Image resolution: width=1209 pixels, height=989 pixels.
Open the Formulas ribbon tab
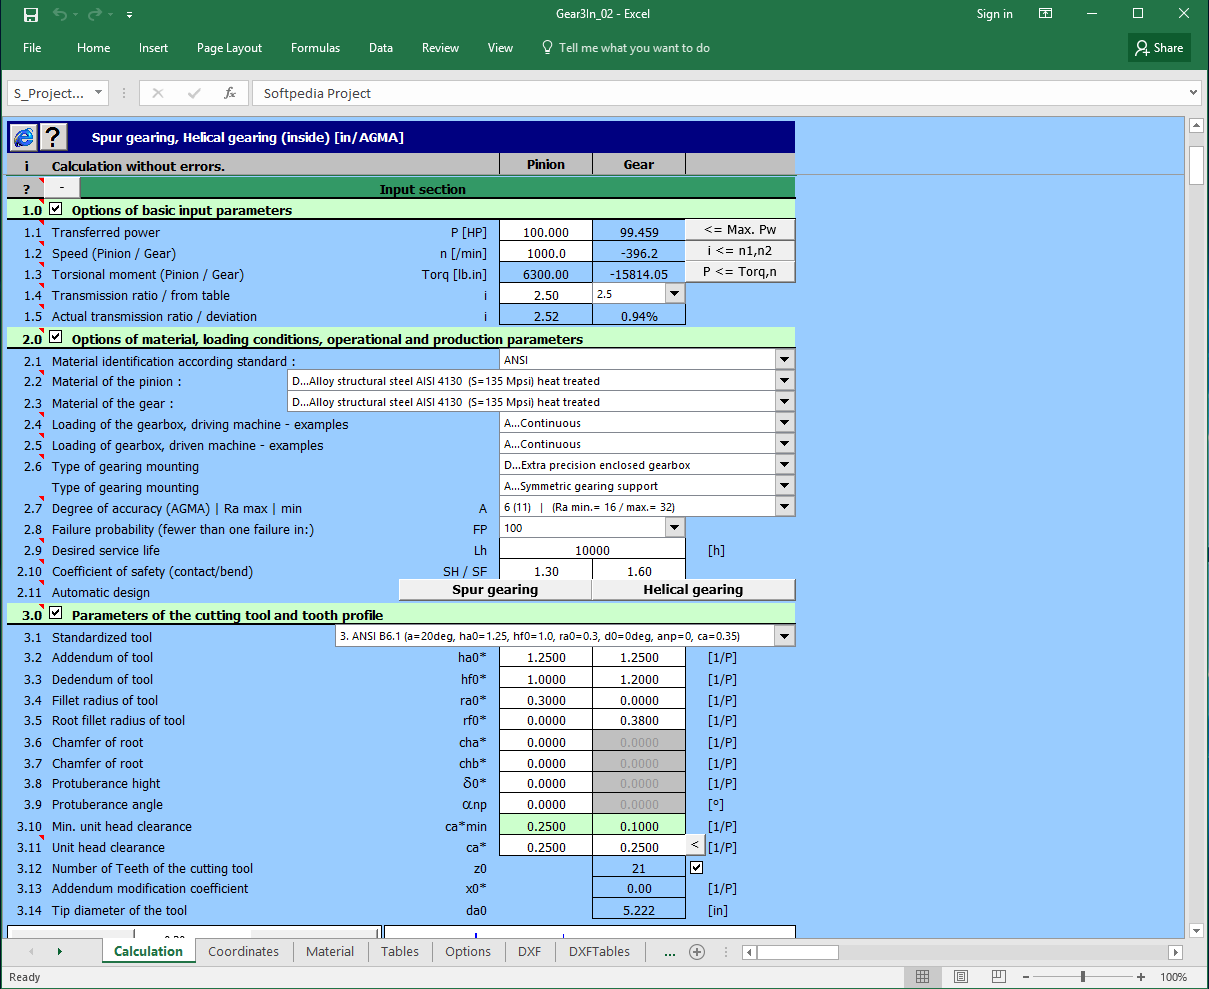(315, 48)
